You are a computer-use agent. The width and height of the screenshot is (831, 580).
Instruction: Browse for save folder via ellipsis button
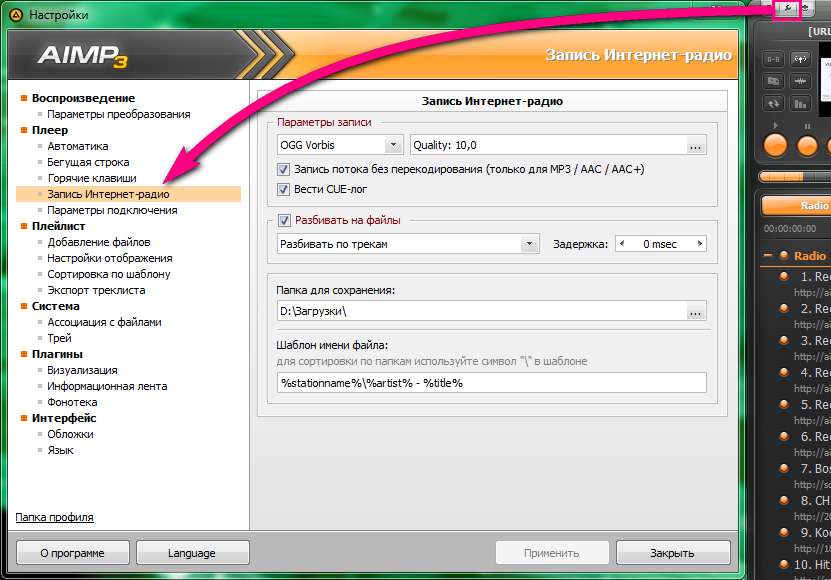(x=696, y=312)
